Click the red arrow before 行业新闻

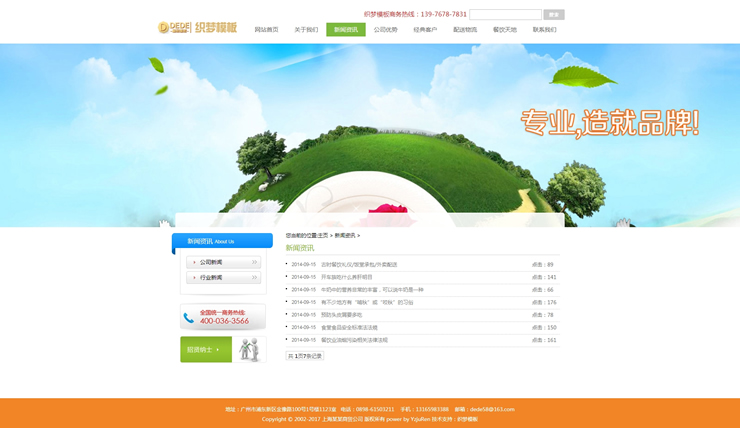pos(194,277)
